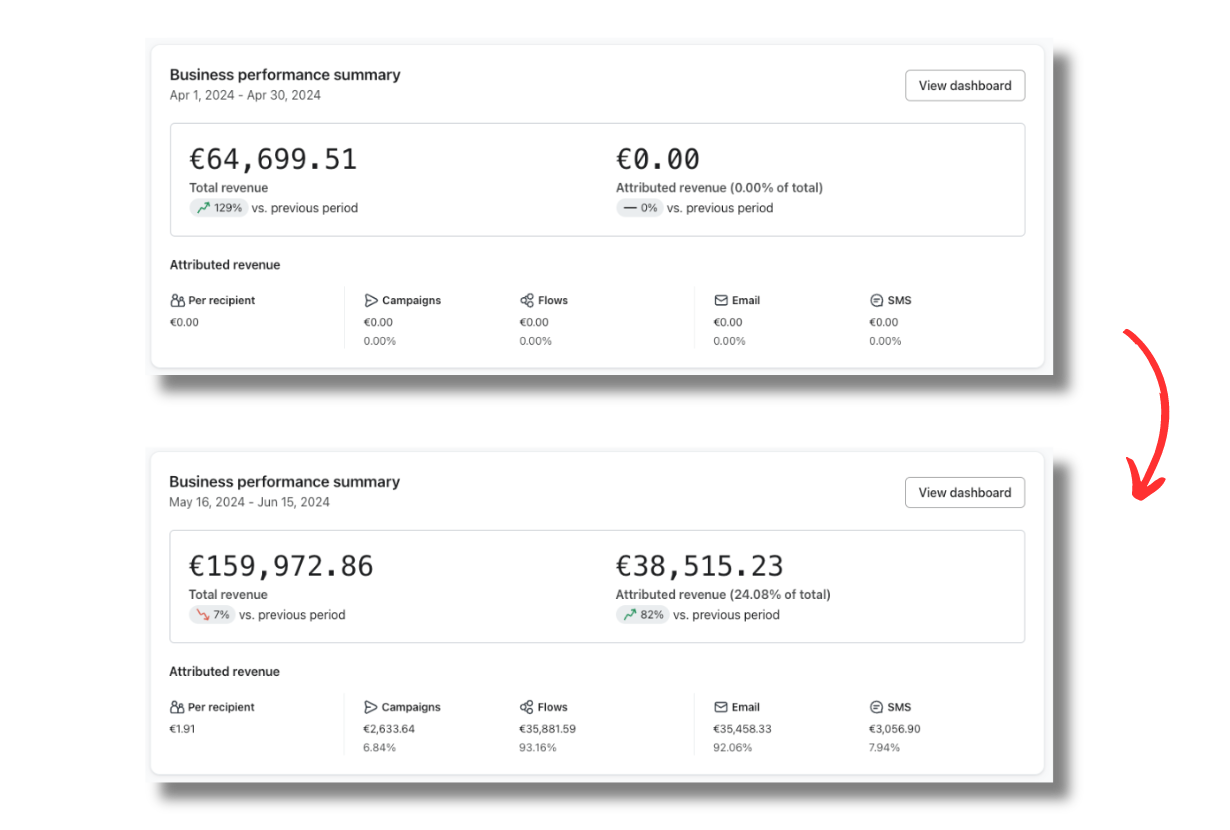
Task: Click the green 129% upward trend badge
Action: [219, 208]
